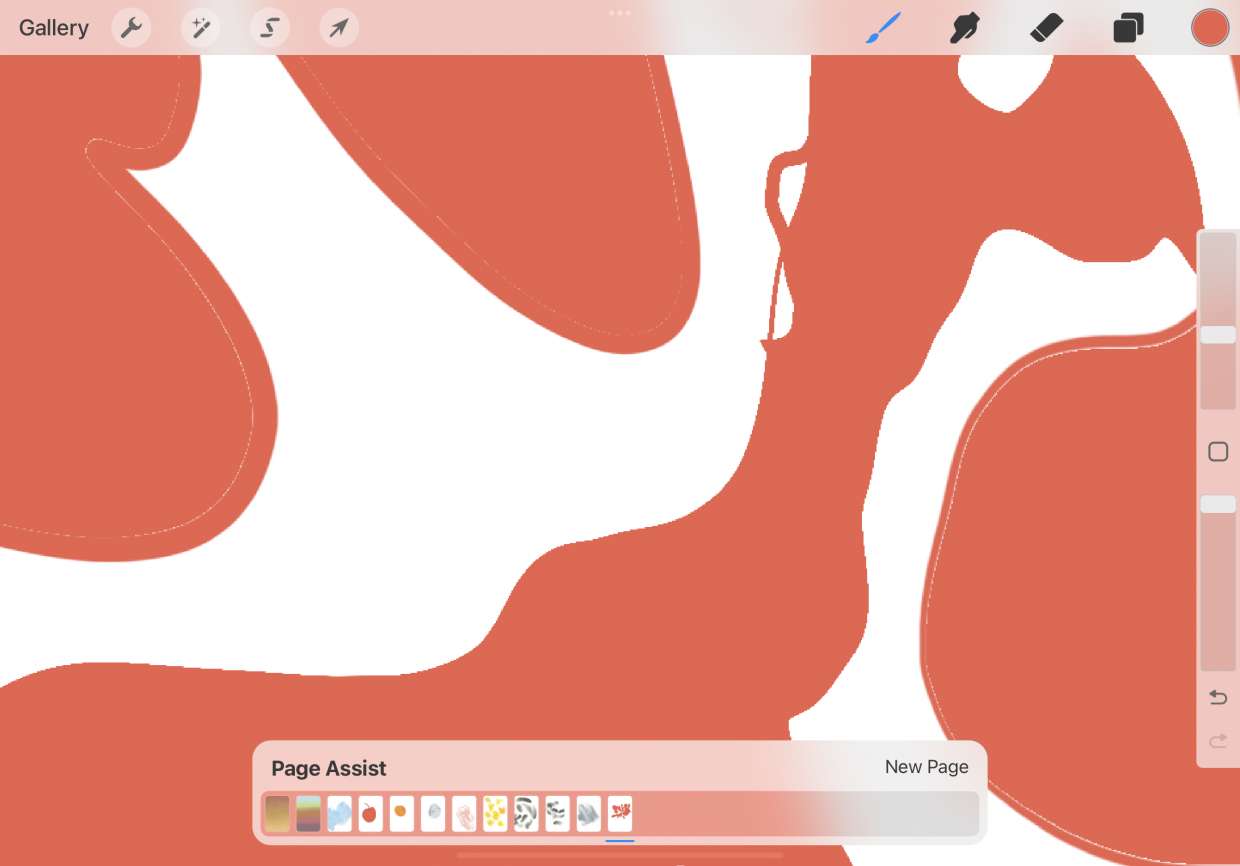
Task: Redo the last undone action
Action: (1218, 741)
